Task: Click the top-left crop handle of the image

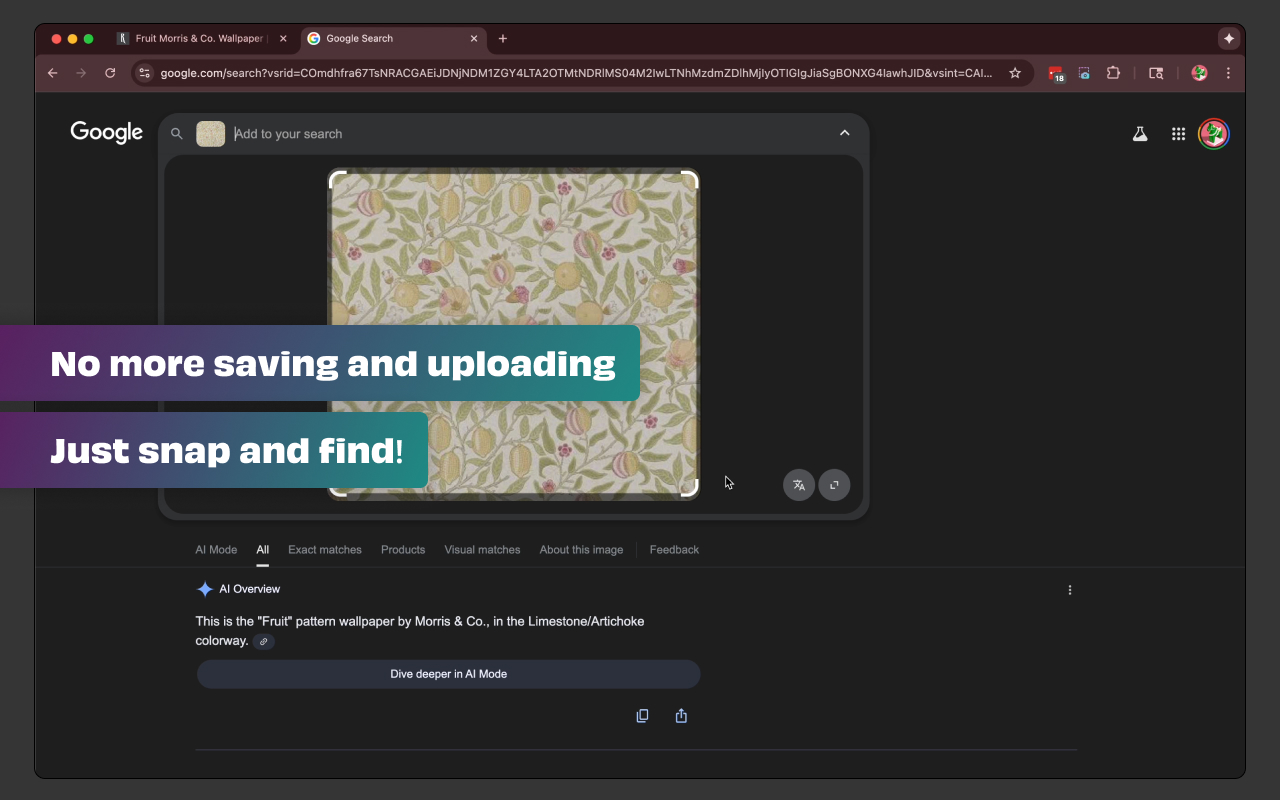Action: coord(336,178)
